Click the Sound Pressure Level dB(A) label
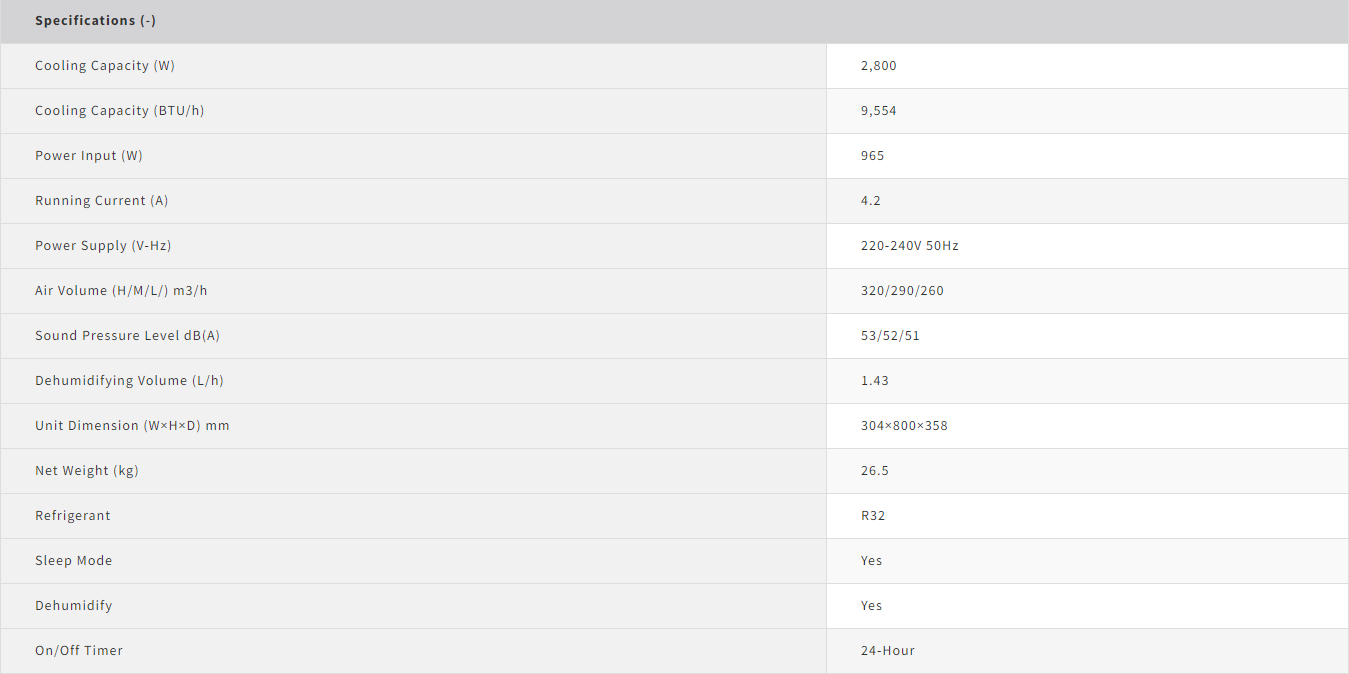The width and height of the screenshot is (1349, 674). click(127, 336)
